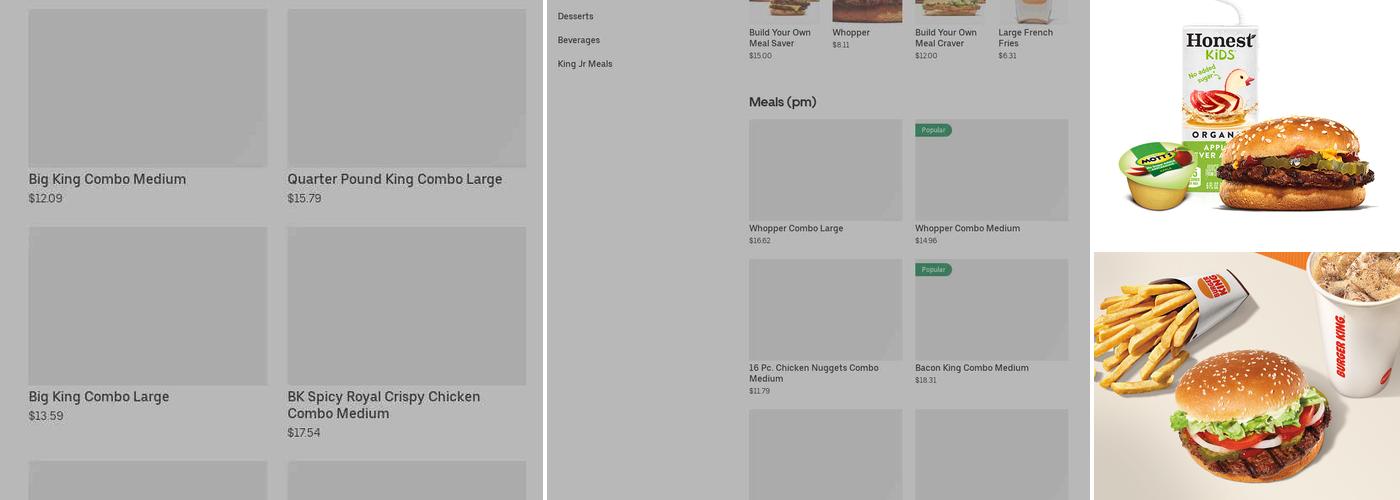Click the $12.00 Meal Craver price
The image size is (1400, 500).
click(926, 56)
